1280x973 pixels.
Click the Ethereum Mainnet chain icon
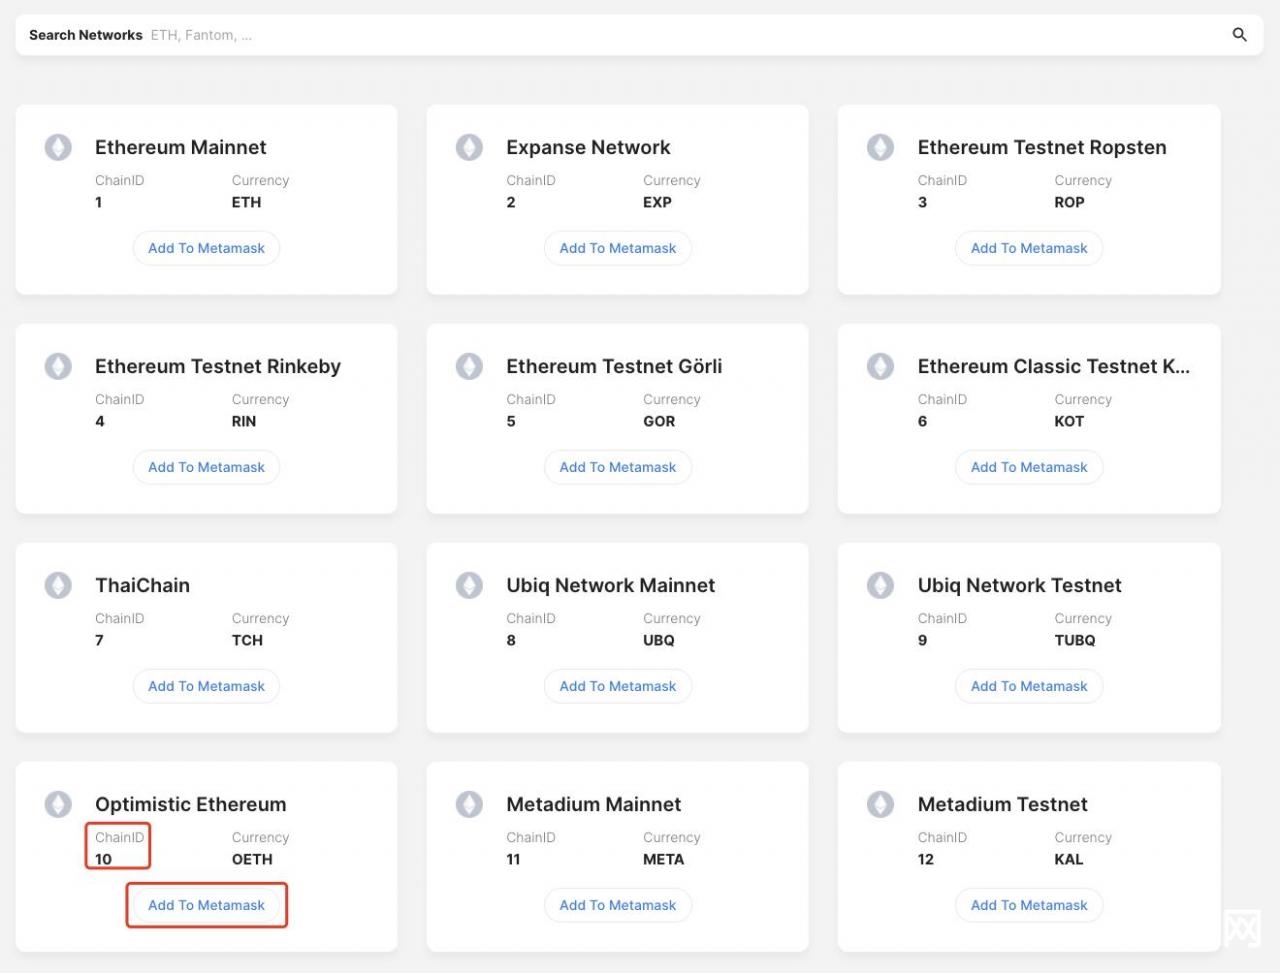coord(58,147)
